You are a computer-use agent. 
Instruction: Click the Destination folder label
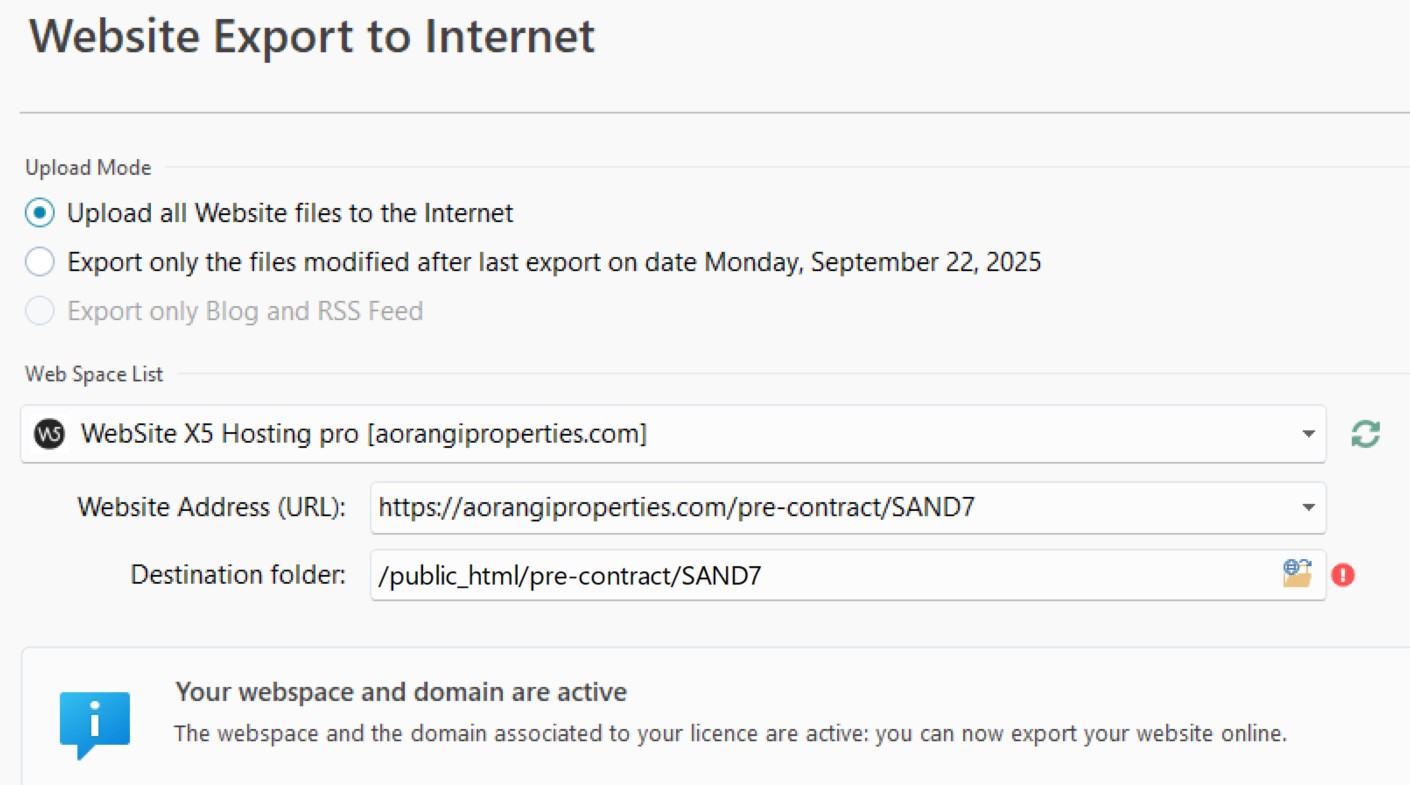tap(238, 574)
